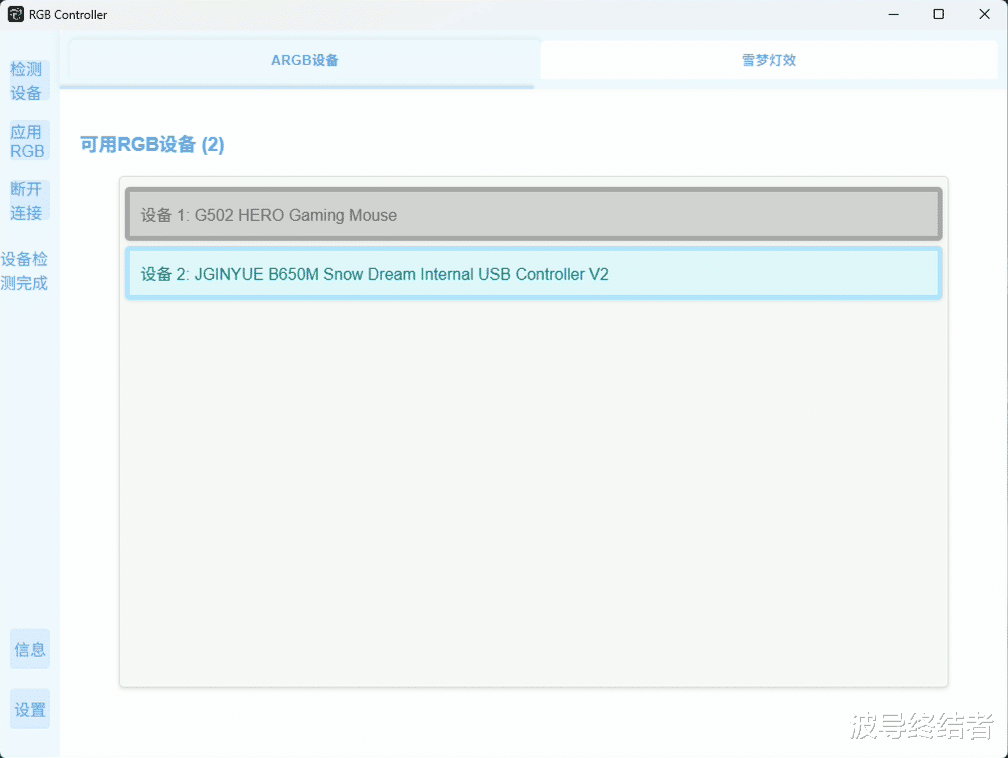Close the RGB Controller window
Screen dimensions: 1008x758
tap(984, 14)
